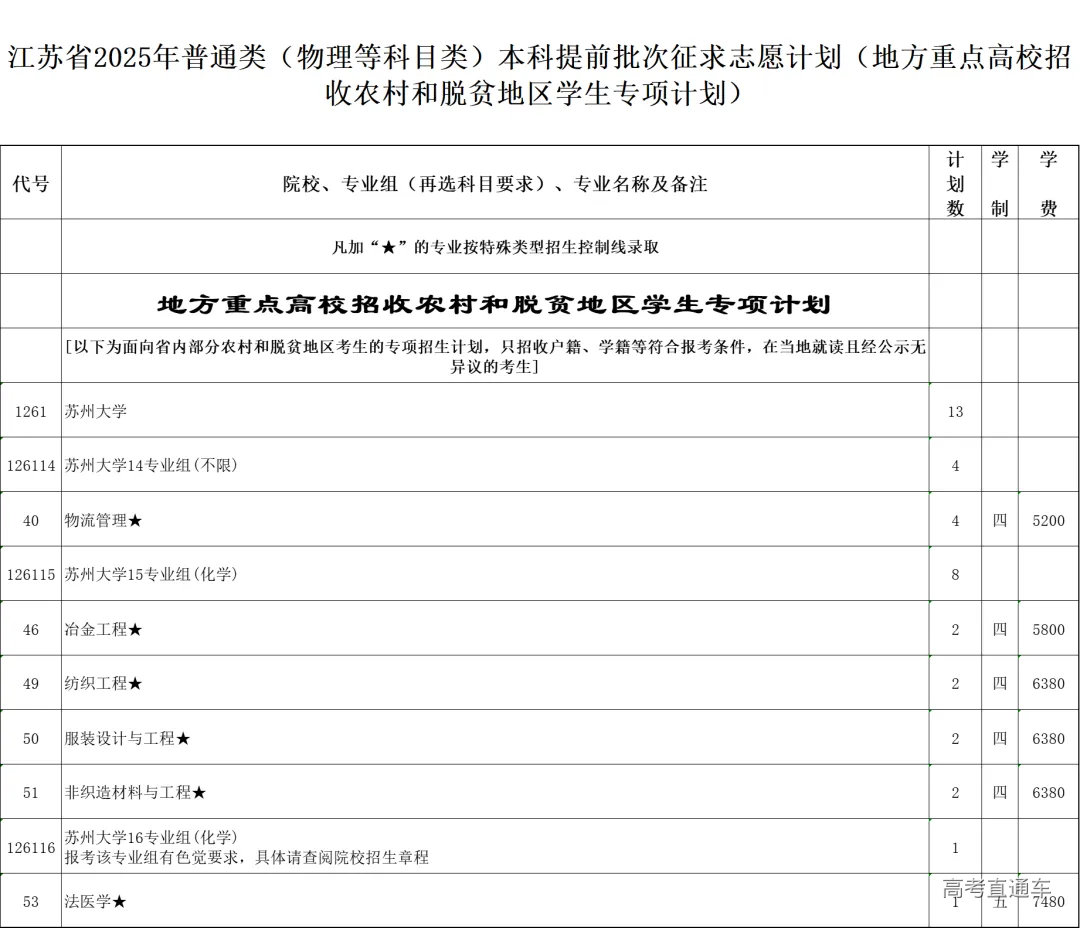Click the note row about ★ special admission lines
The image size is (1080, 928).
pos(493,245)
